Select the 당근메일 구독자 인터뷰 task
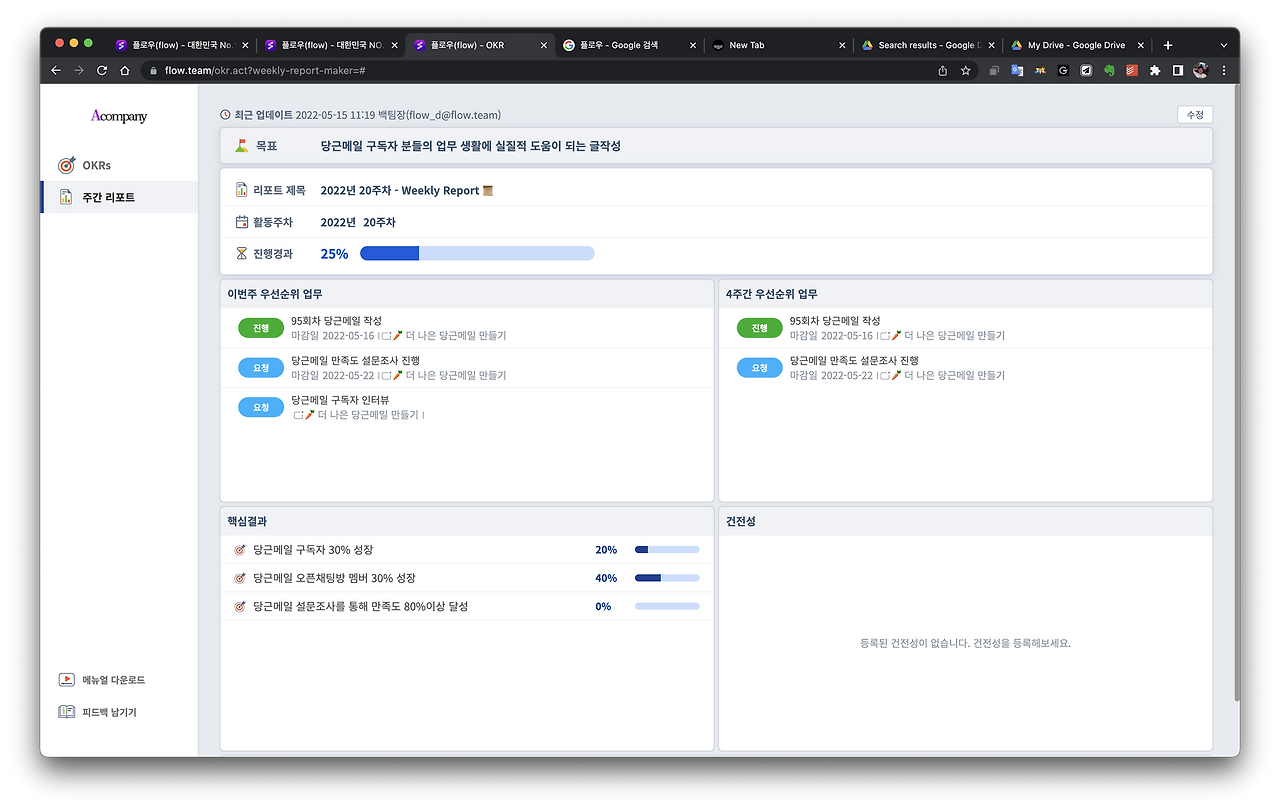The width and height of the screenshot is (1280, 810). (340, 400)
